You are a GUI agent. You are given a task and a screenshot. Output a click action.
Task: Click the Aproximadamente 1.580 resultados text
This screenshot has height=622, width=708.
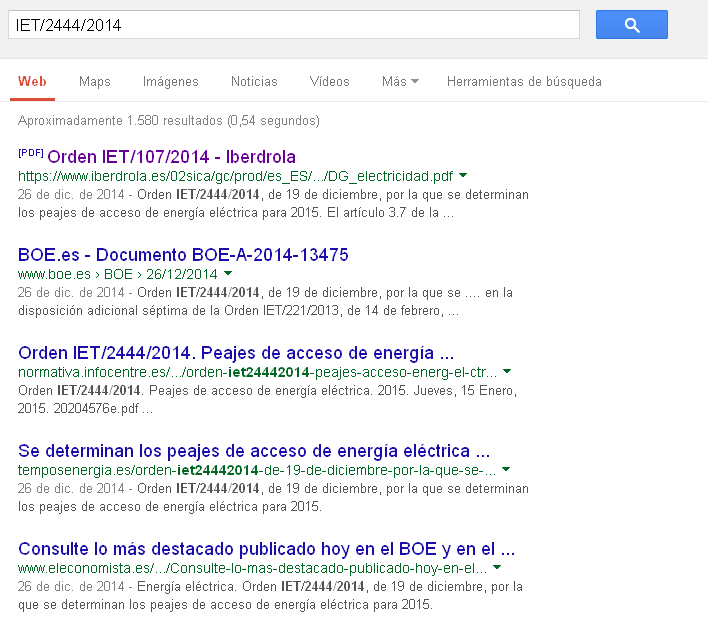tap(169, 121)
